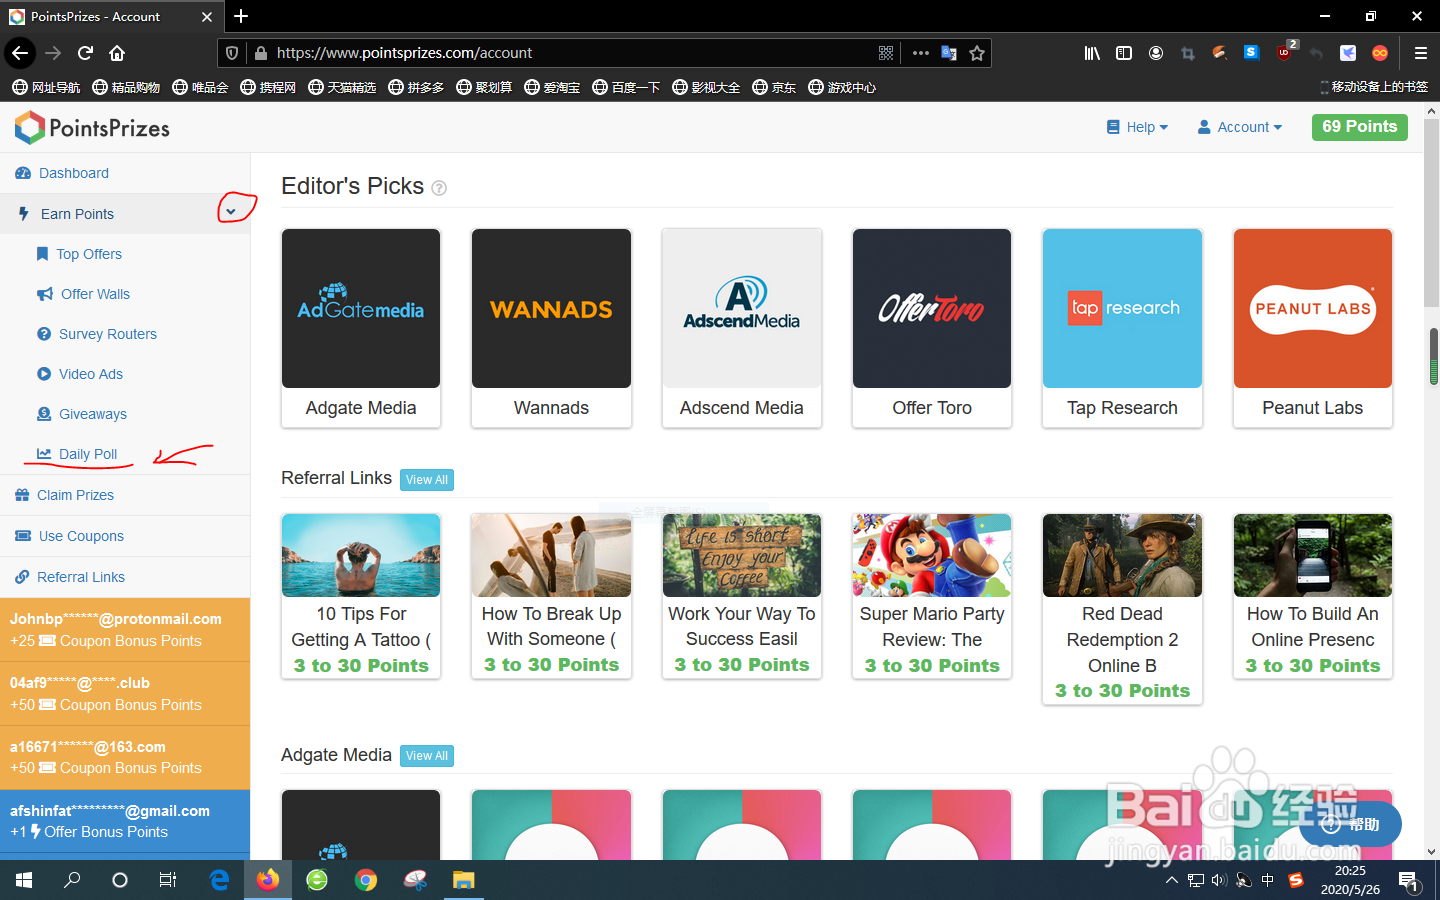Open the QR code icon in address bar

point(886,53)
